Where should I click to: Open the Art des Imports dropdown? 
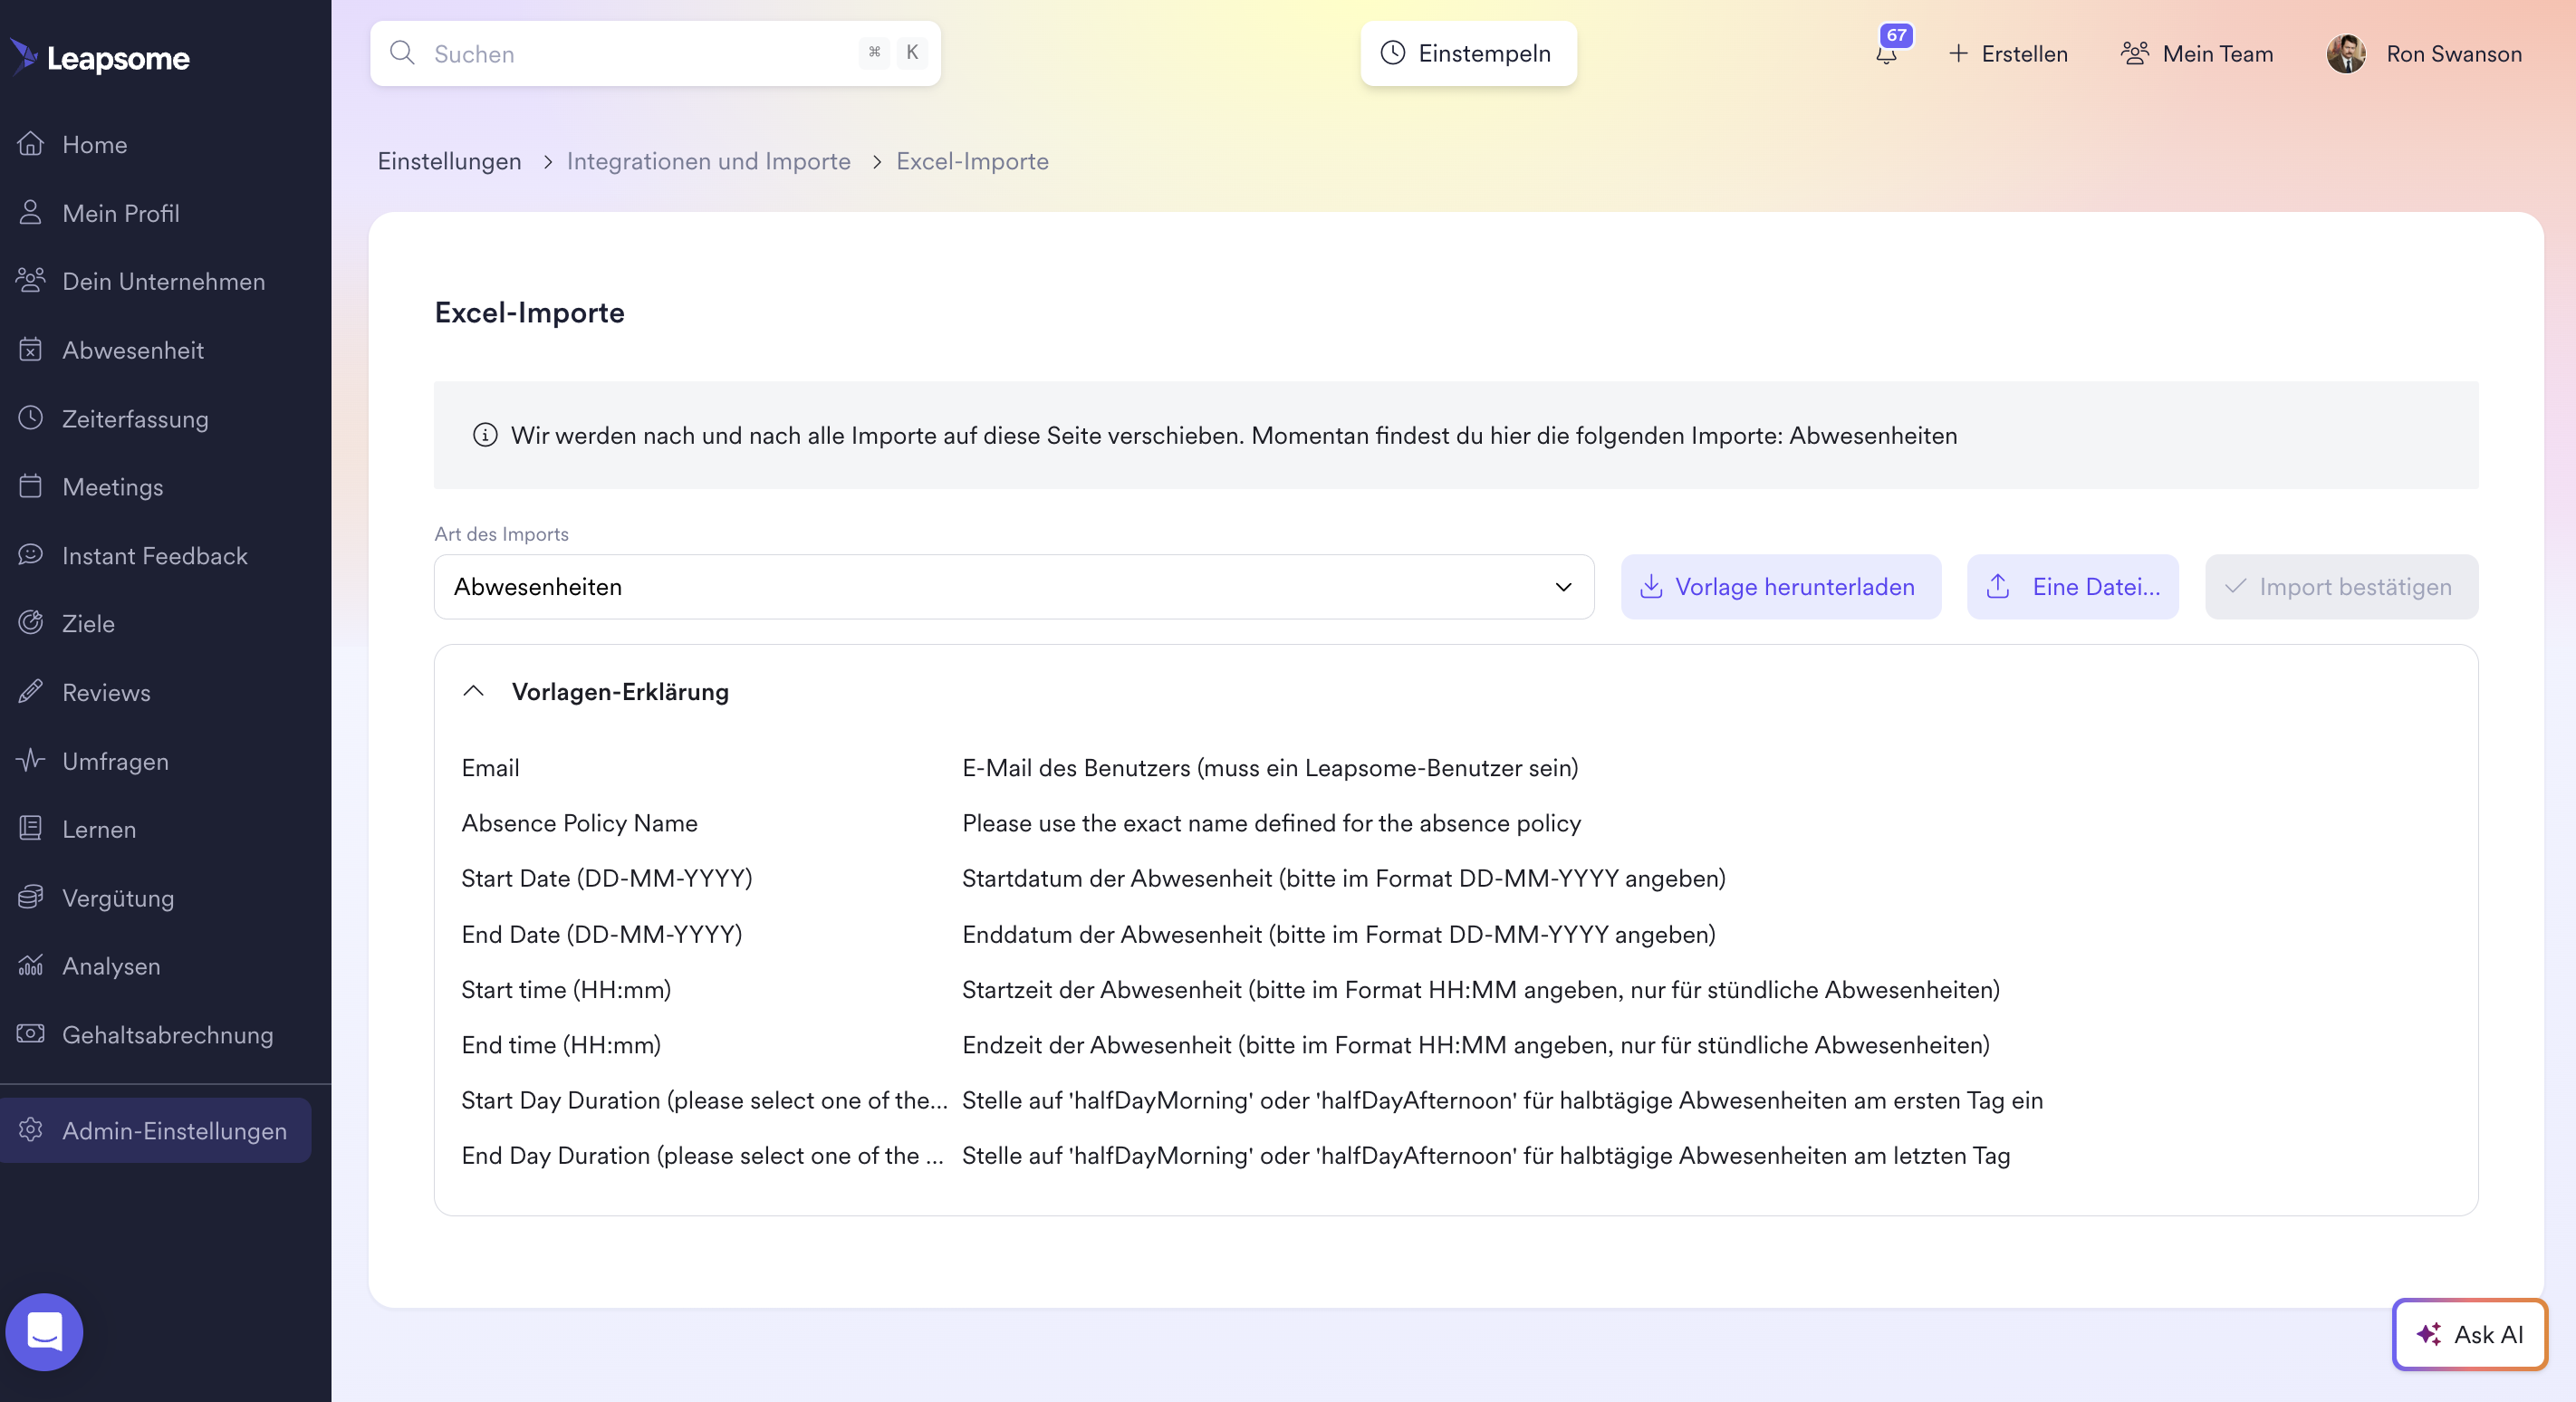coord(1013,587)
